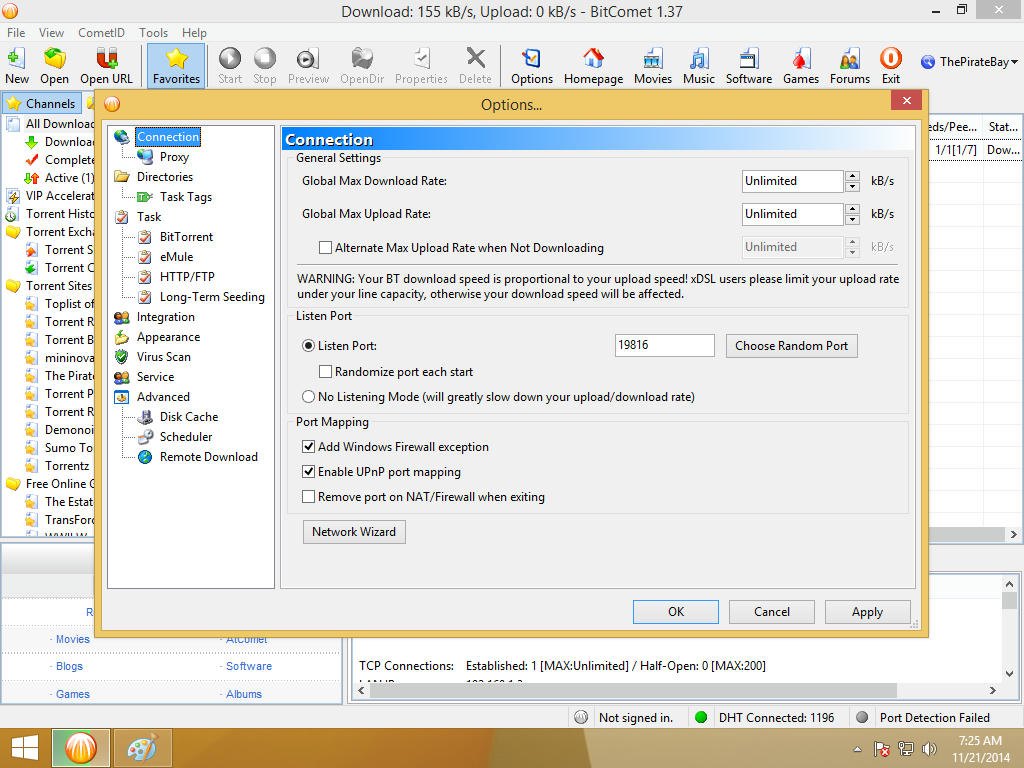
Task: Select Task Tags options page
Action: tap(185, 197)
